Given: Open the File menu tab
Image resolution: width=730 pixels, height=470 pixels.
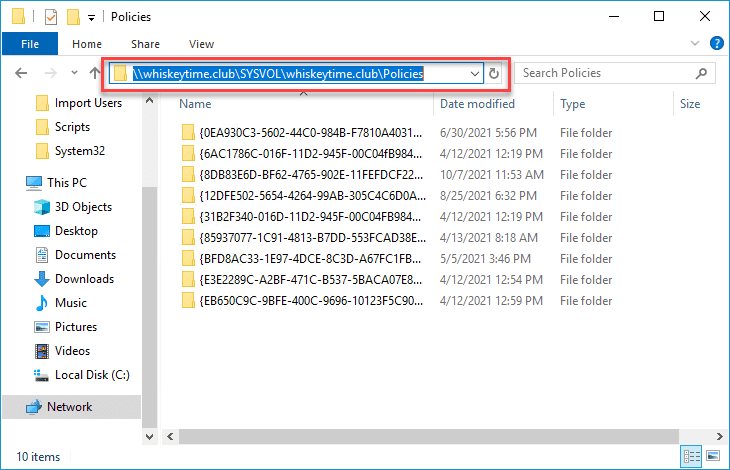Looking at the screenshot, I should tap(30, 44).
